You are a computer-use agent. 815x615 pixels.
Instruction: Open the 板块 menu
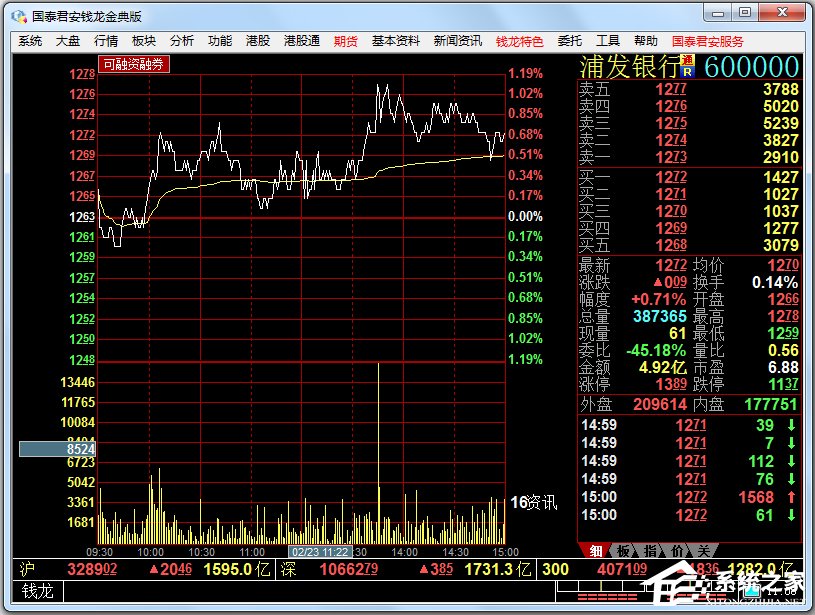point(144,41)
